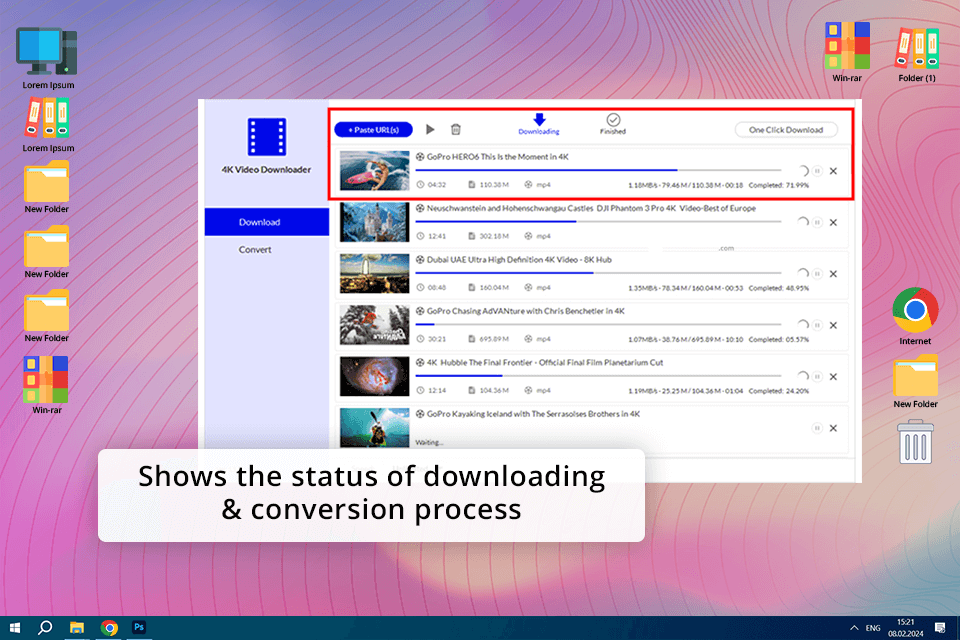Cancel the GoPro Chasing AdVANture download

click(833, 325)
